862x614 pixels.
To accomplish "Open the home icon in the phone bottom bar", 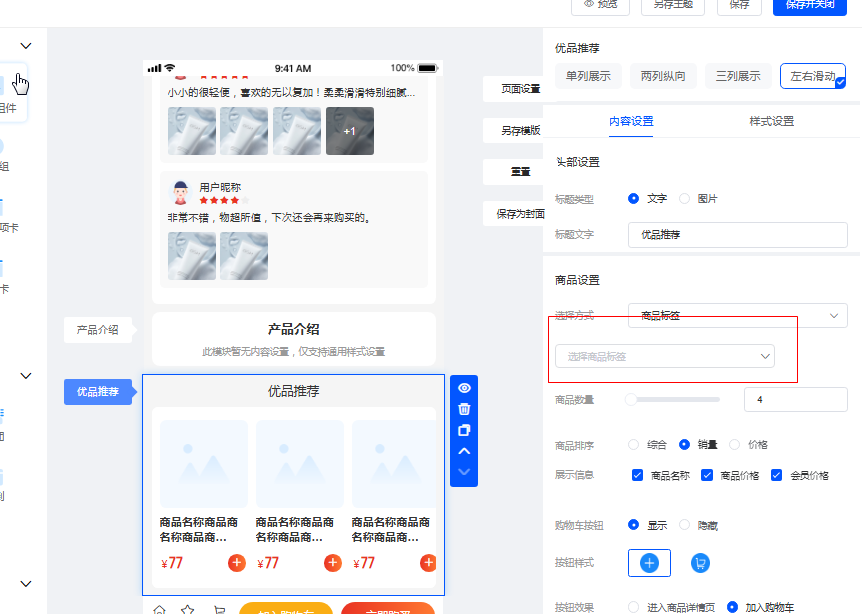I will click(159, 609).
